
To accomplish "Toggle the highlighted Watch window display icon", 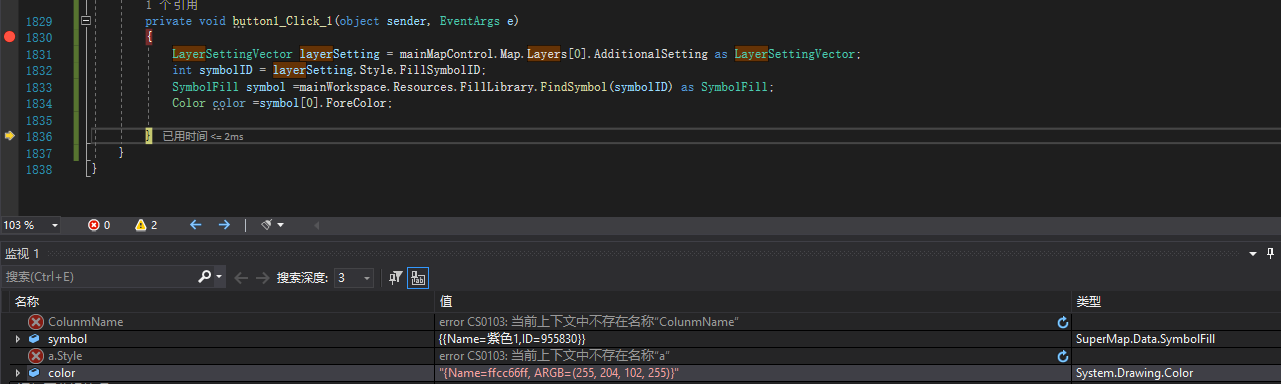I will [x=418, y=278].
